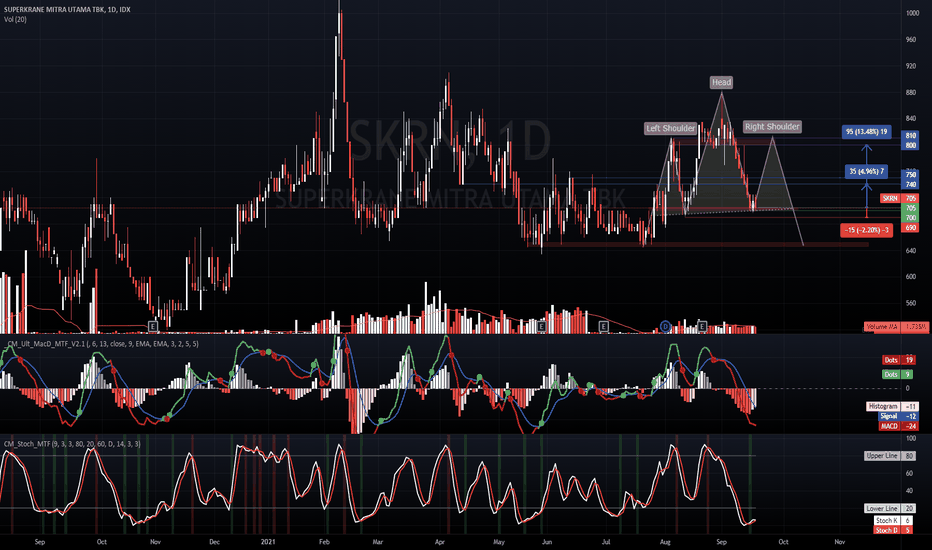Click the Stoch D 5 label
Viewport: 932px width, 550px height.
893,530
